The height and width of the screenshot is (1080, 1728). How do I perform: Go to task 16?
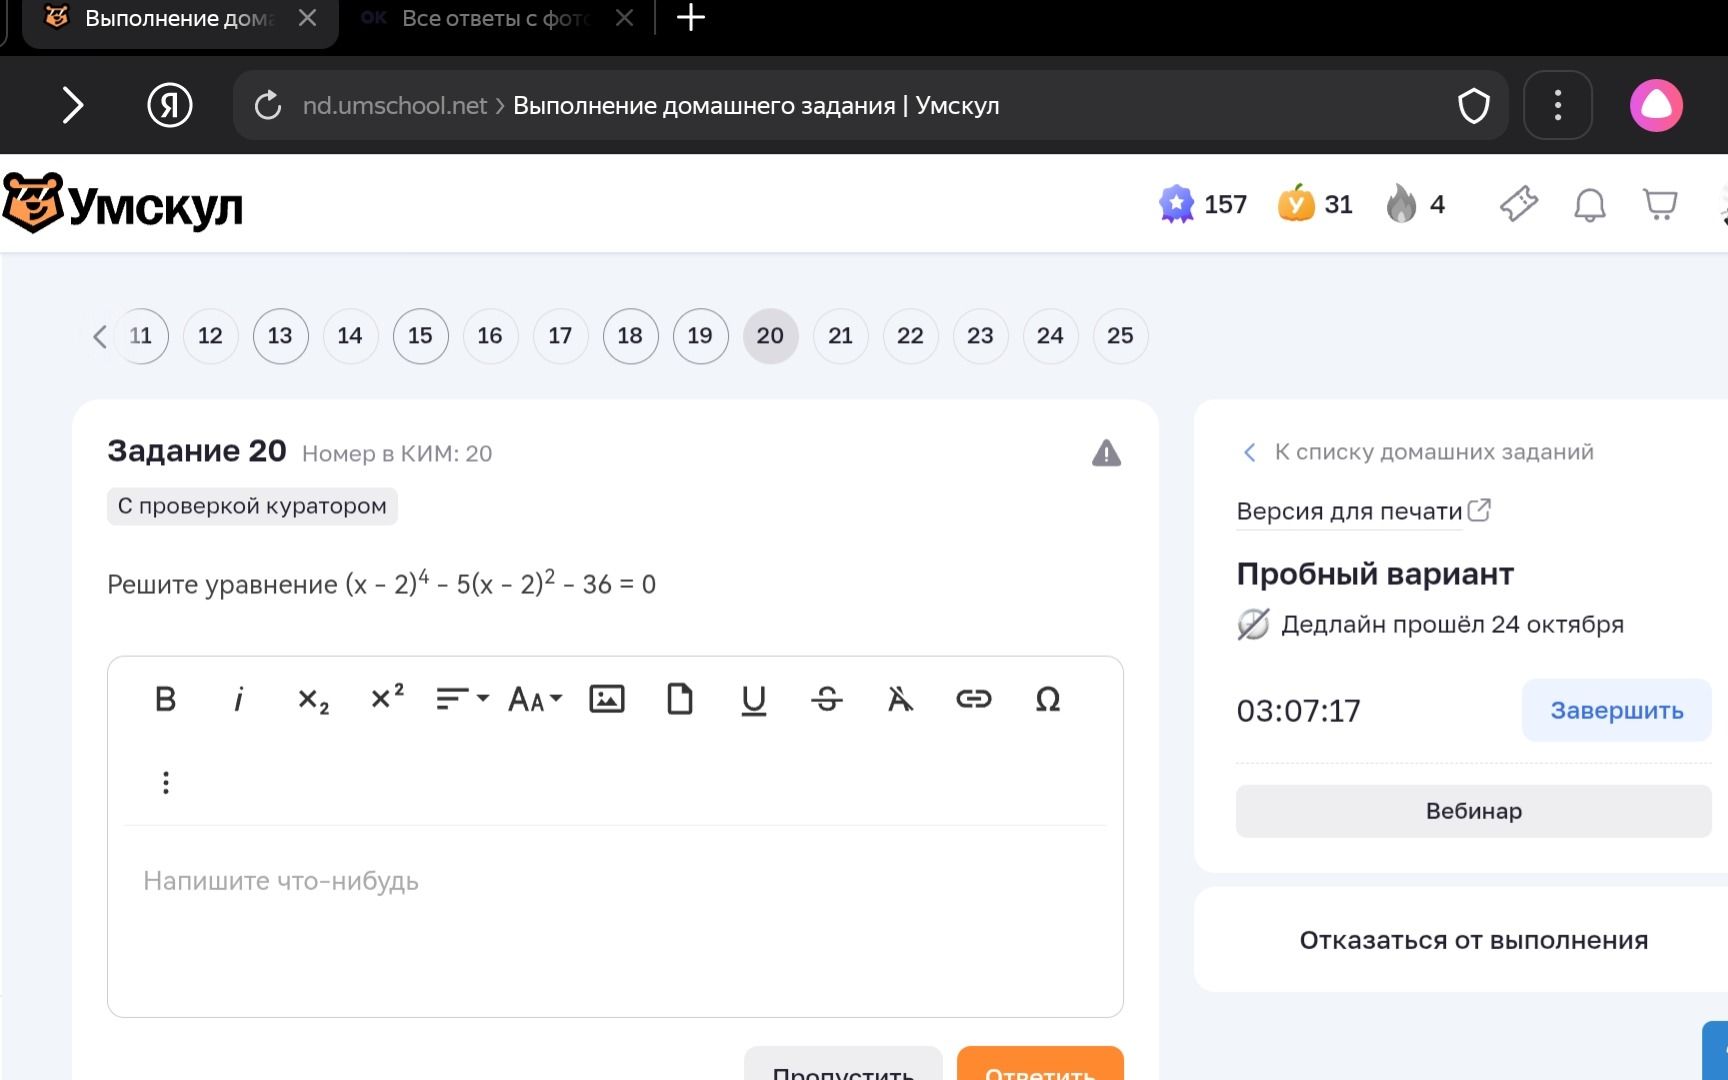[x=490, y=336]
